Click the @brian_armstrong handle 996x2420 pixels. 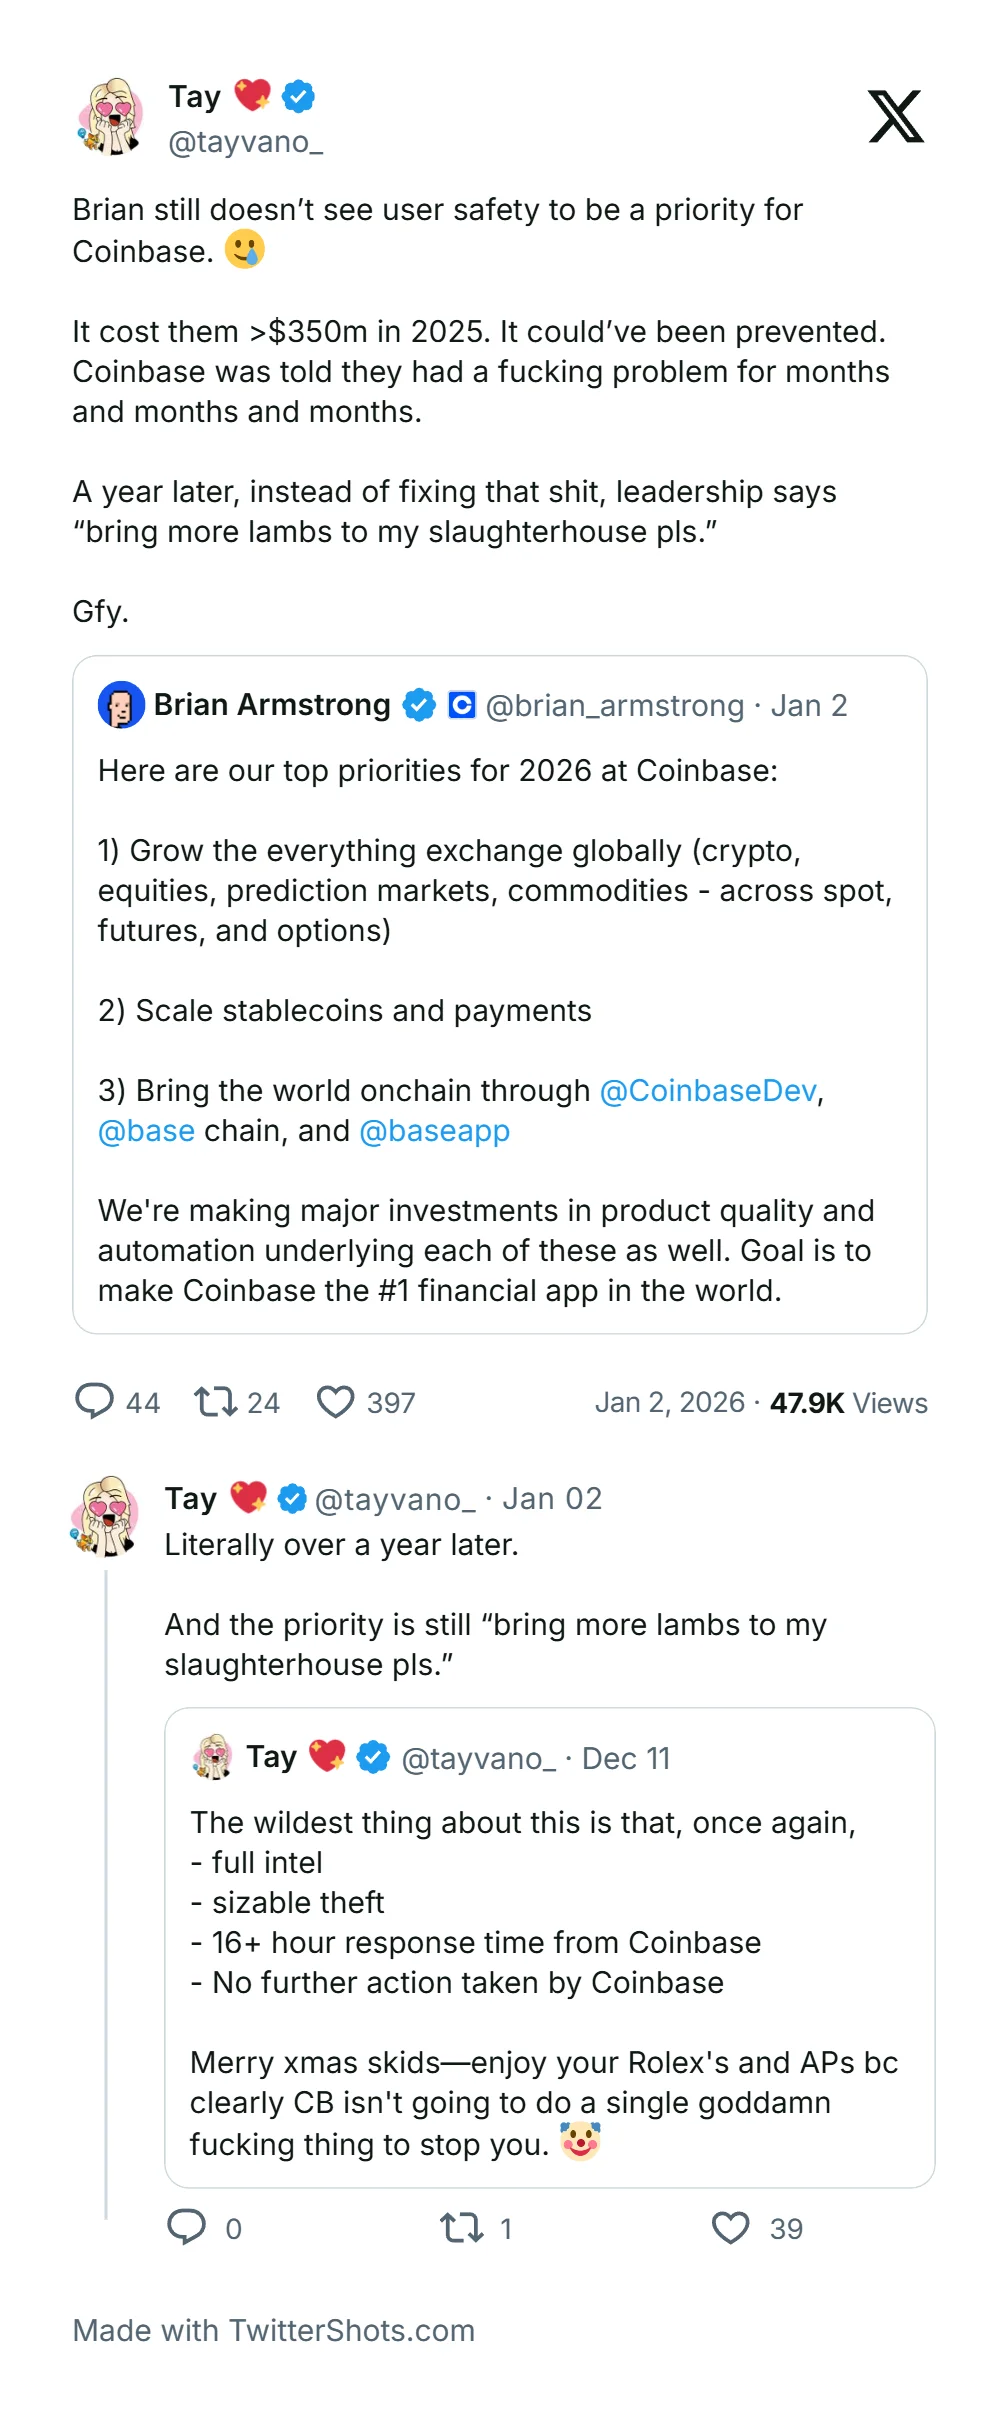[614, 705]
